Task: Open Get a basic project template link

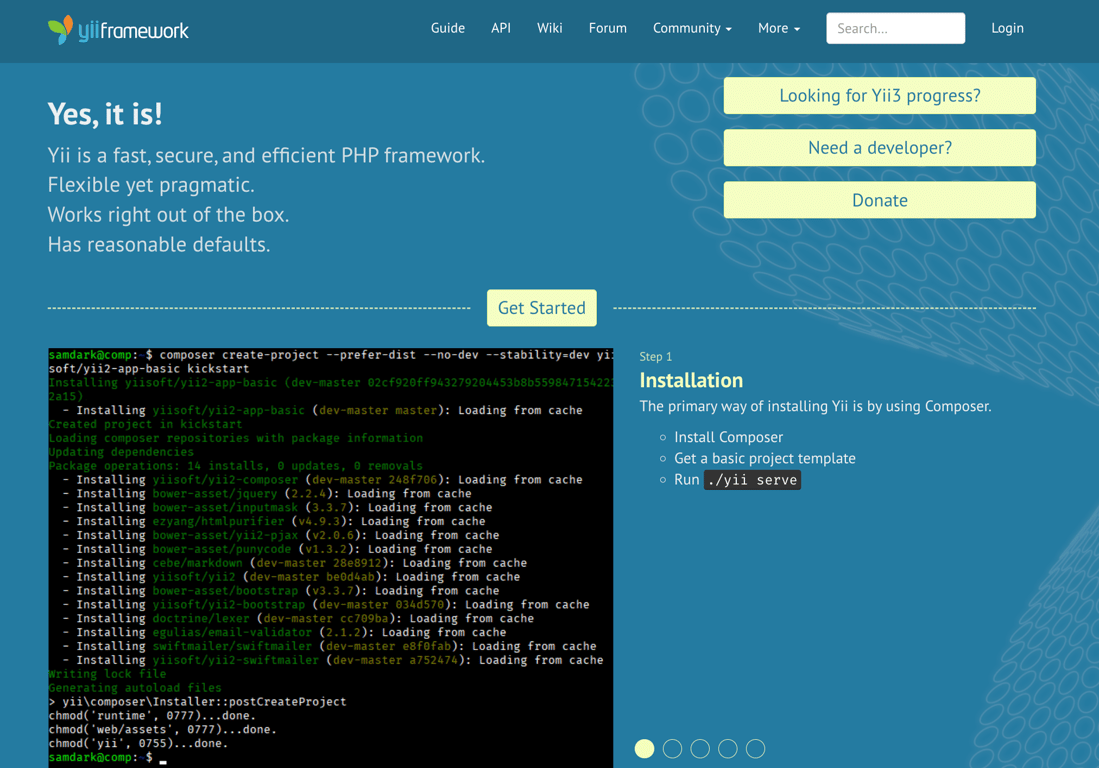Action: [x=765, y=458]
